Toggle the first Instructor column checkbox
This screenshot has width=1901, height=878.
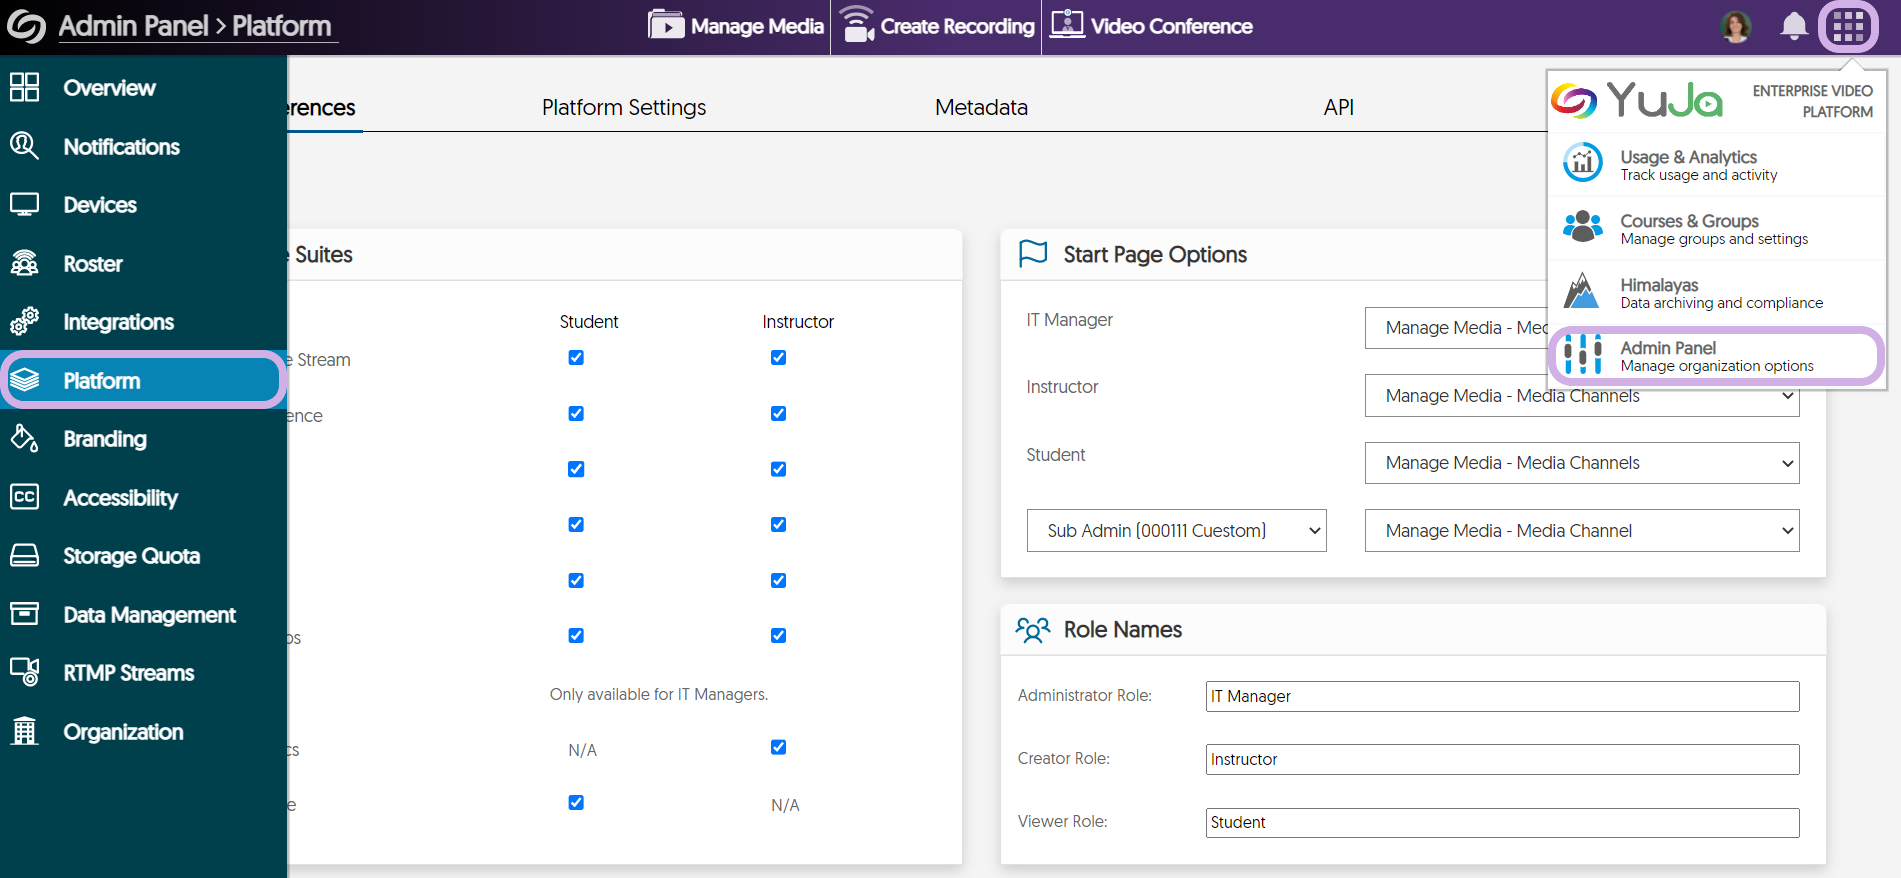coord(778,358)
